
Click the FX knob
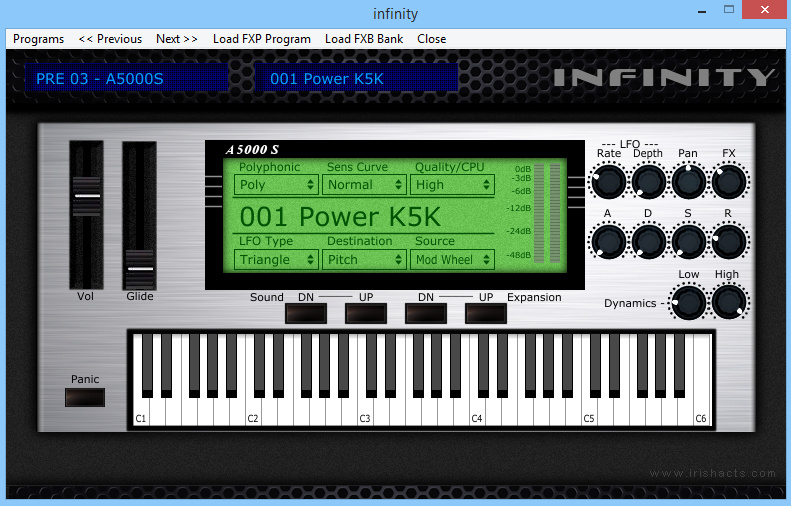pyautogui.click(x=729, y=181)
